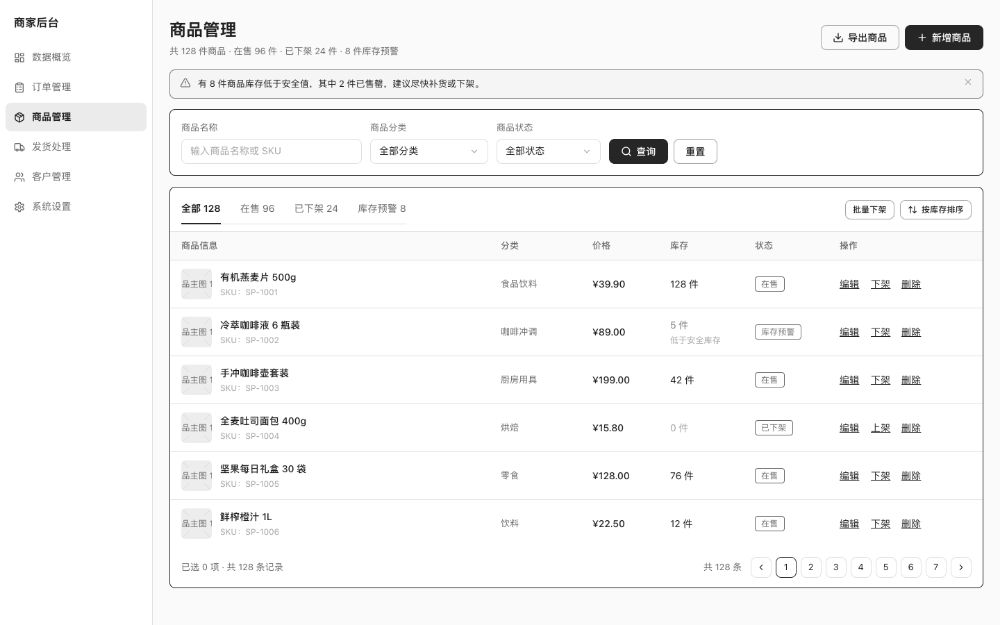Open 数据概览 in the sidebar

pyautogui.click(x=76, y=57)
